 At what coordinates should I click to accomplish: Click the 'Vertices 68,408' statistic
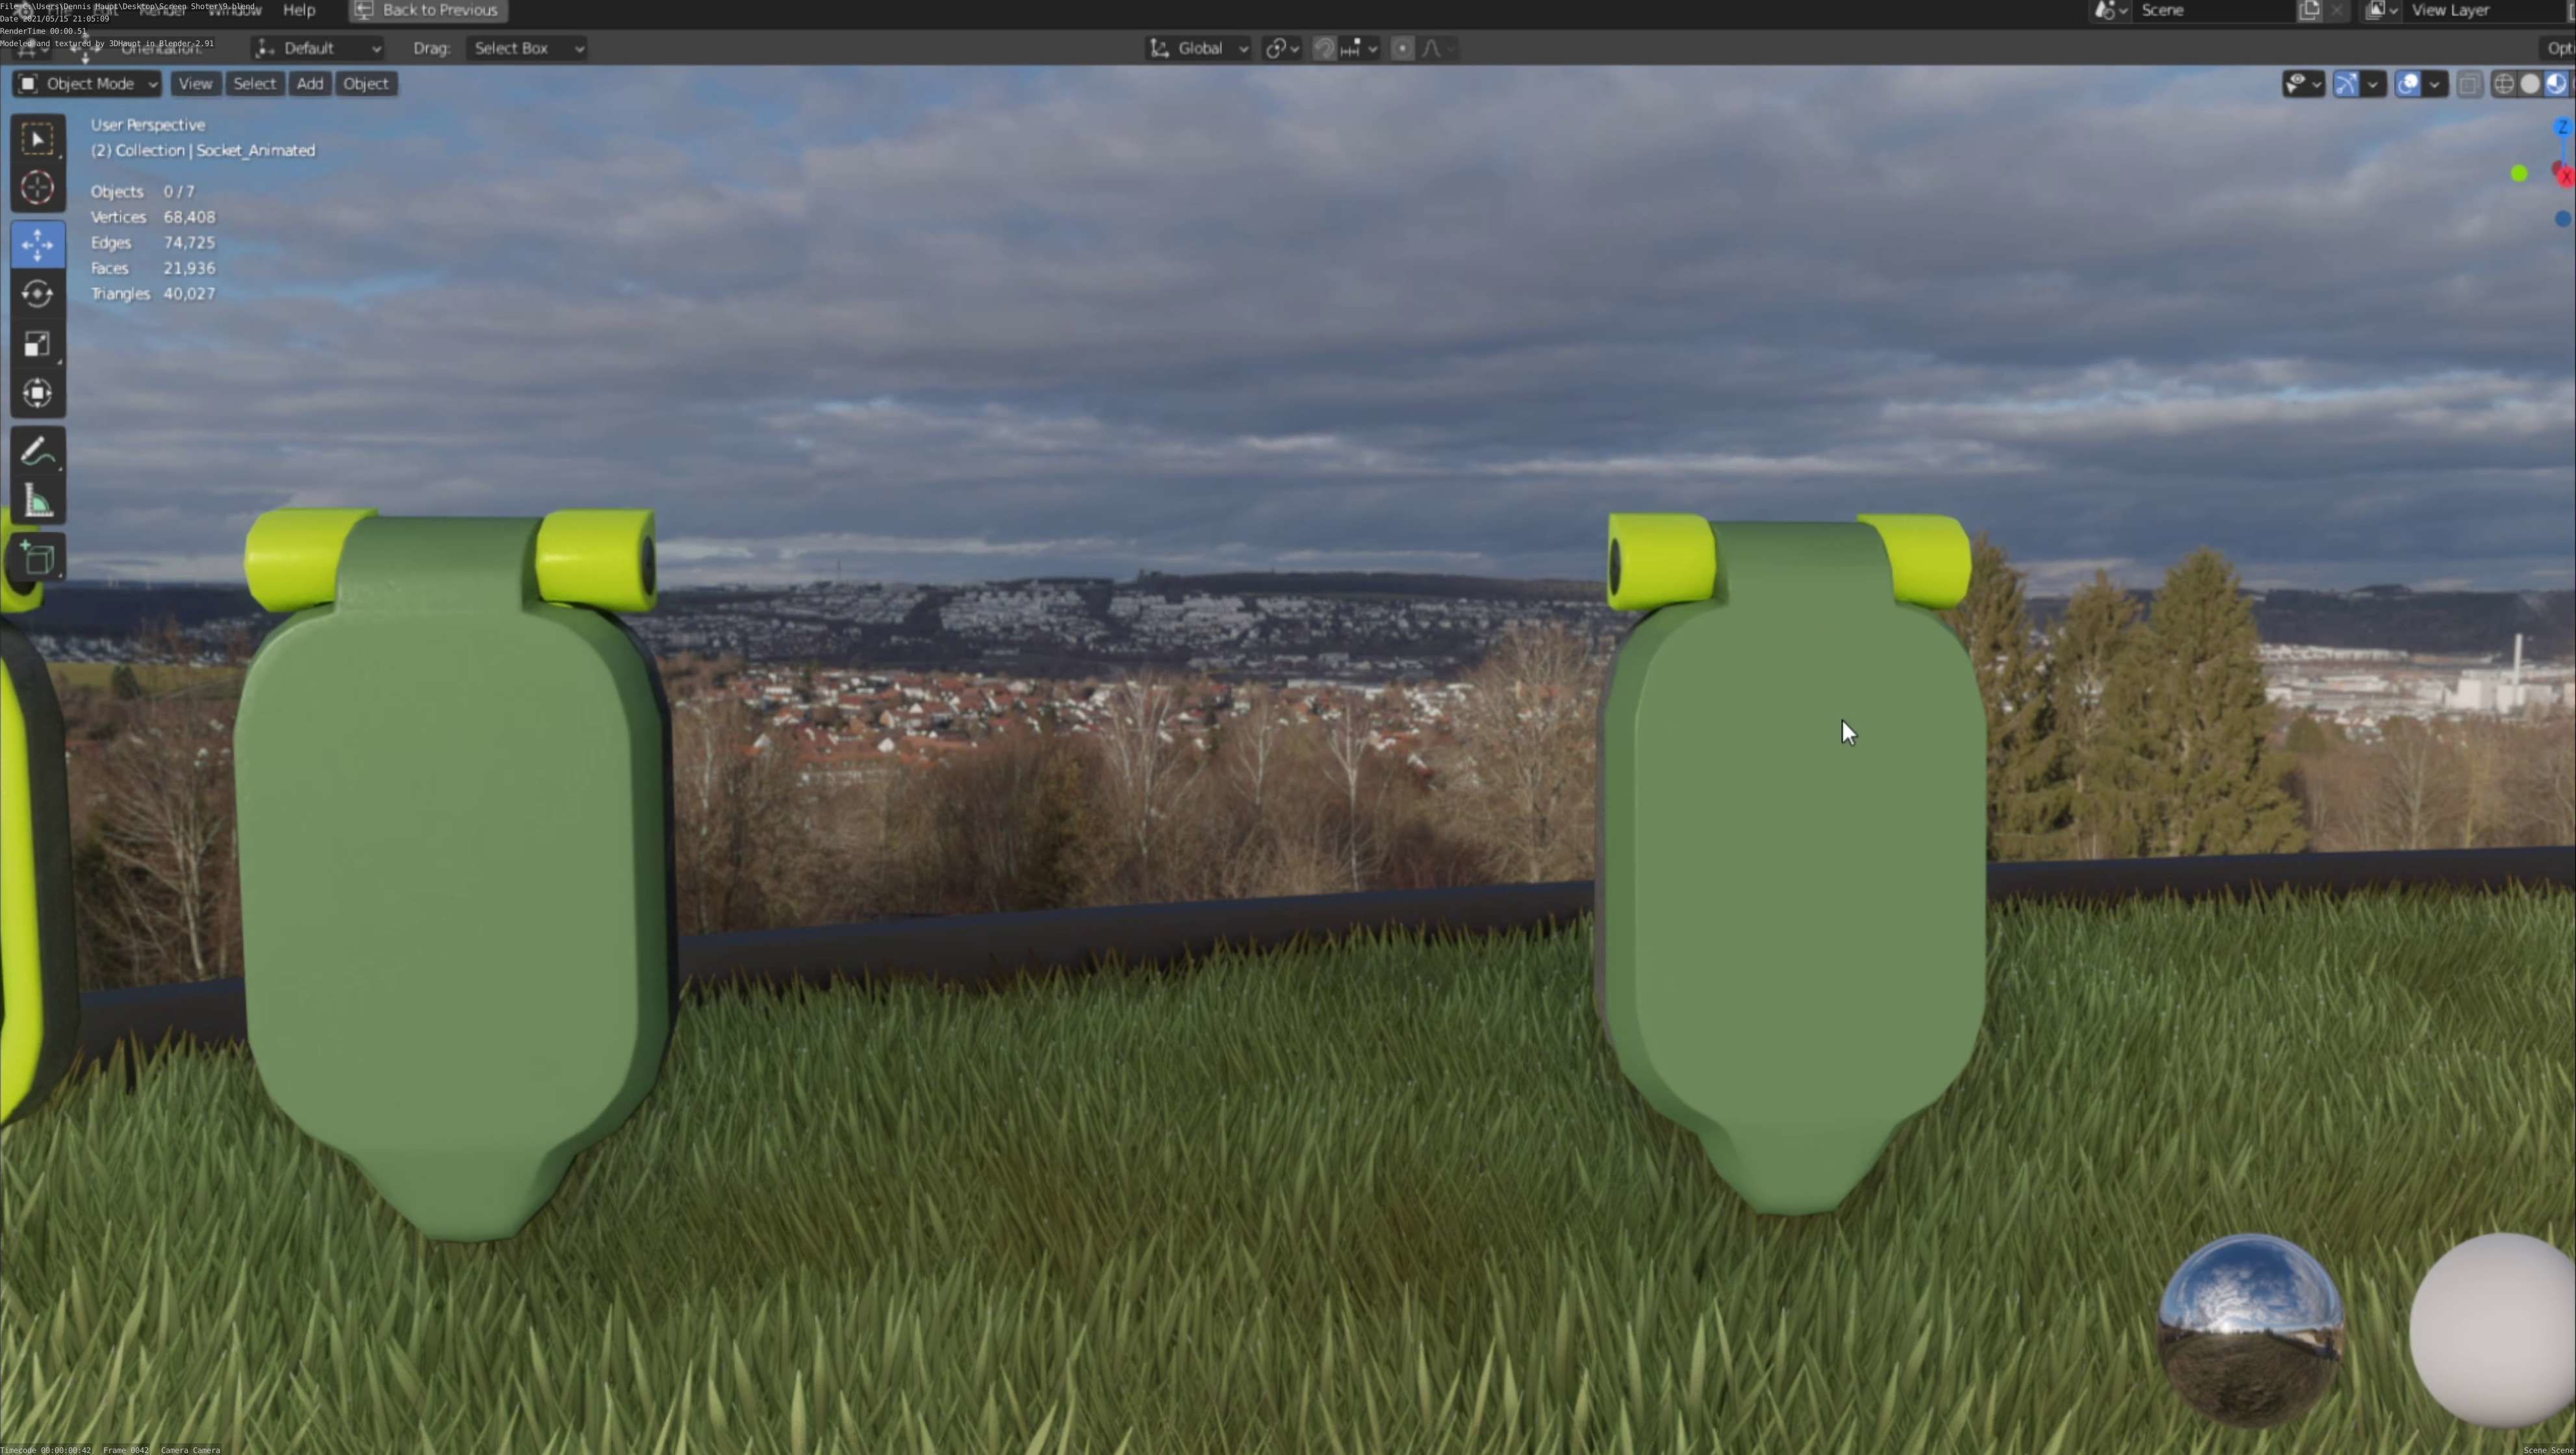(153, 217)
